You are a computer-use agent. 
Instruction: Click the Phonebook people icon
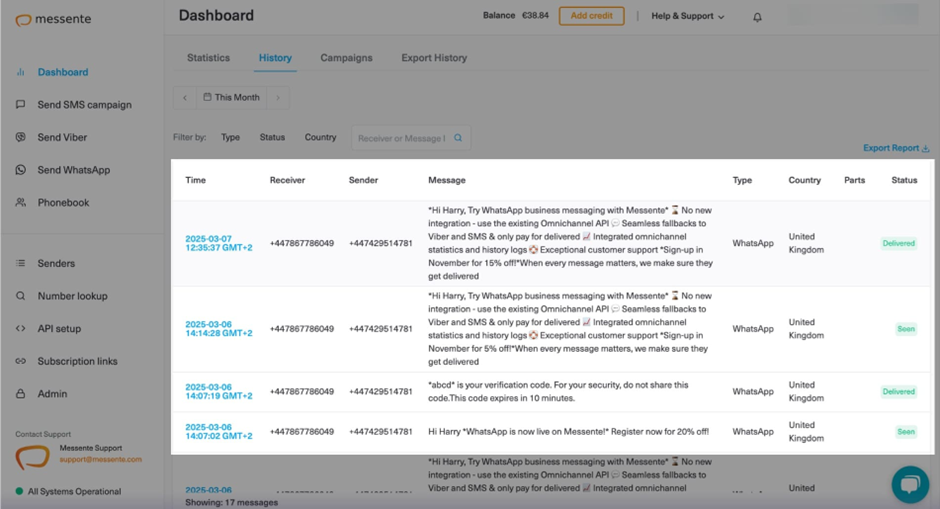[20, 203]
